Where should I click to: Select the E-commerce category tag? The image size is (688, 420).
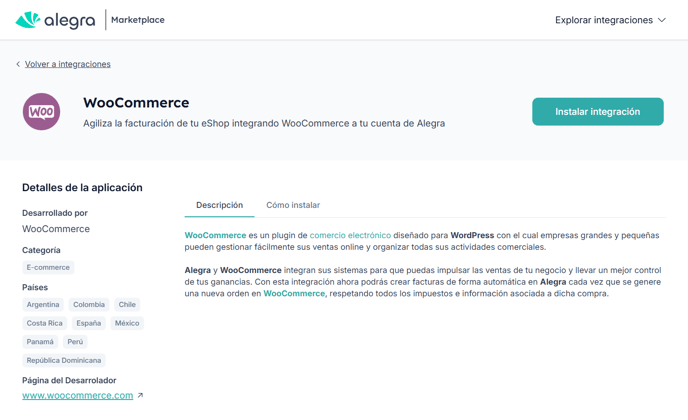coord(48,267)
